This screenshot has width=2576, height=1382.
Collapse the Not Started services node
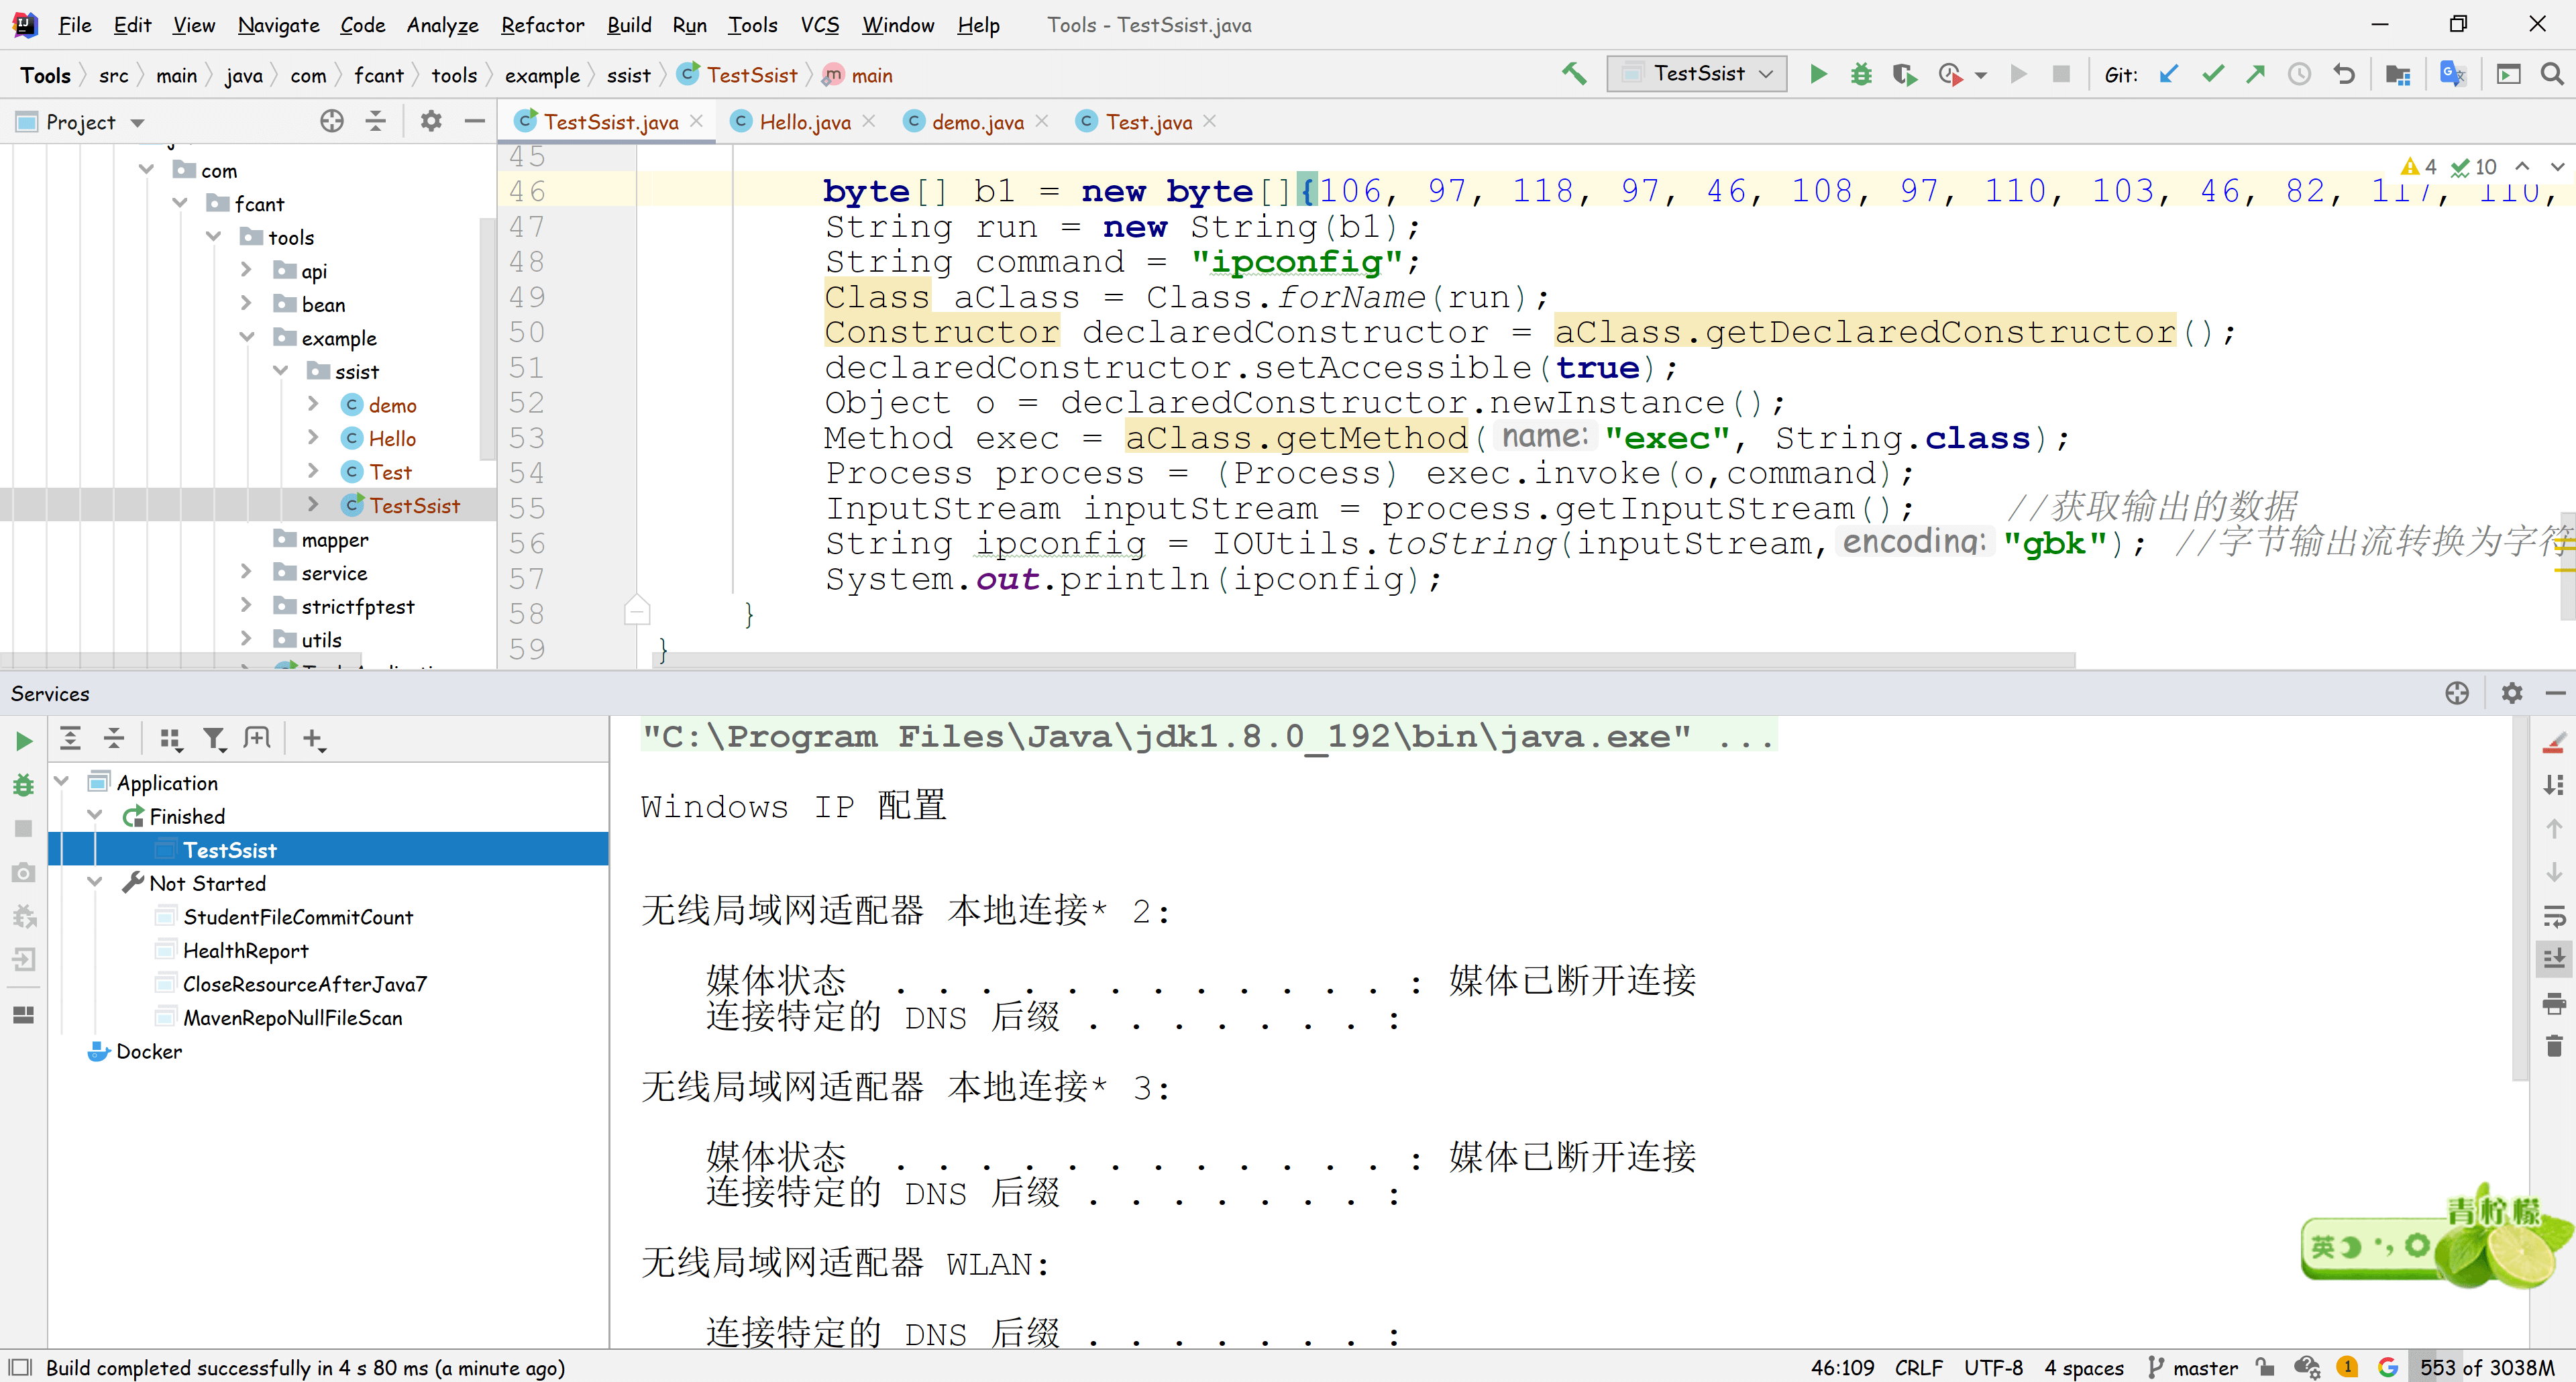(95, 882)
